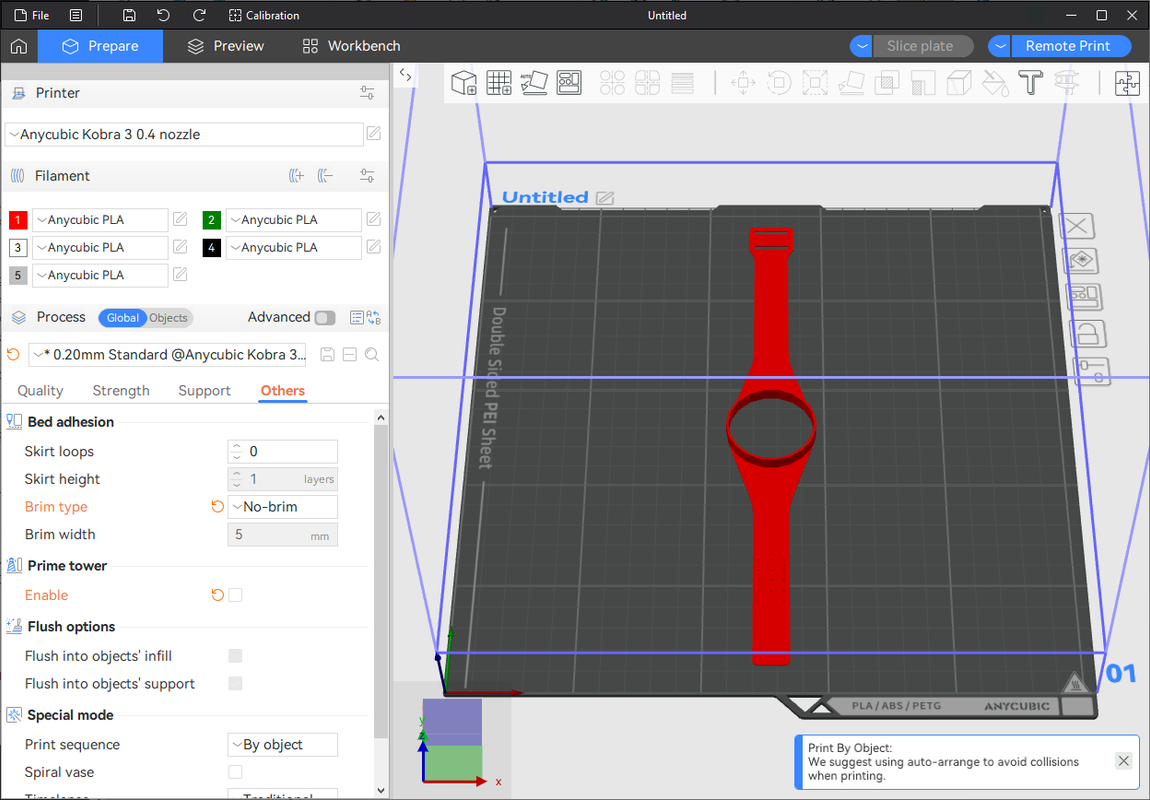Edit filament 1 preset pencil icon
Image resolution: width=1150 pixels, height=800 pixels.
[180, 219]
